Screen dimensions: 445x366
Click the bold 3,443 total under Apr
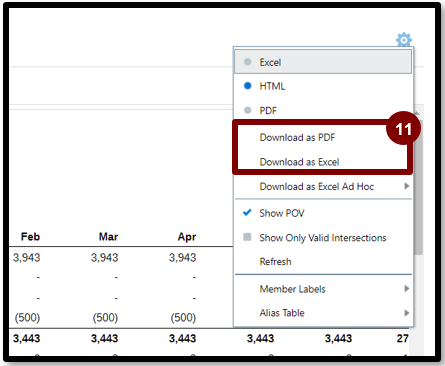(183, 338)
